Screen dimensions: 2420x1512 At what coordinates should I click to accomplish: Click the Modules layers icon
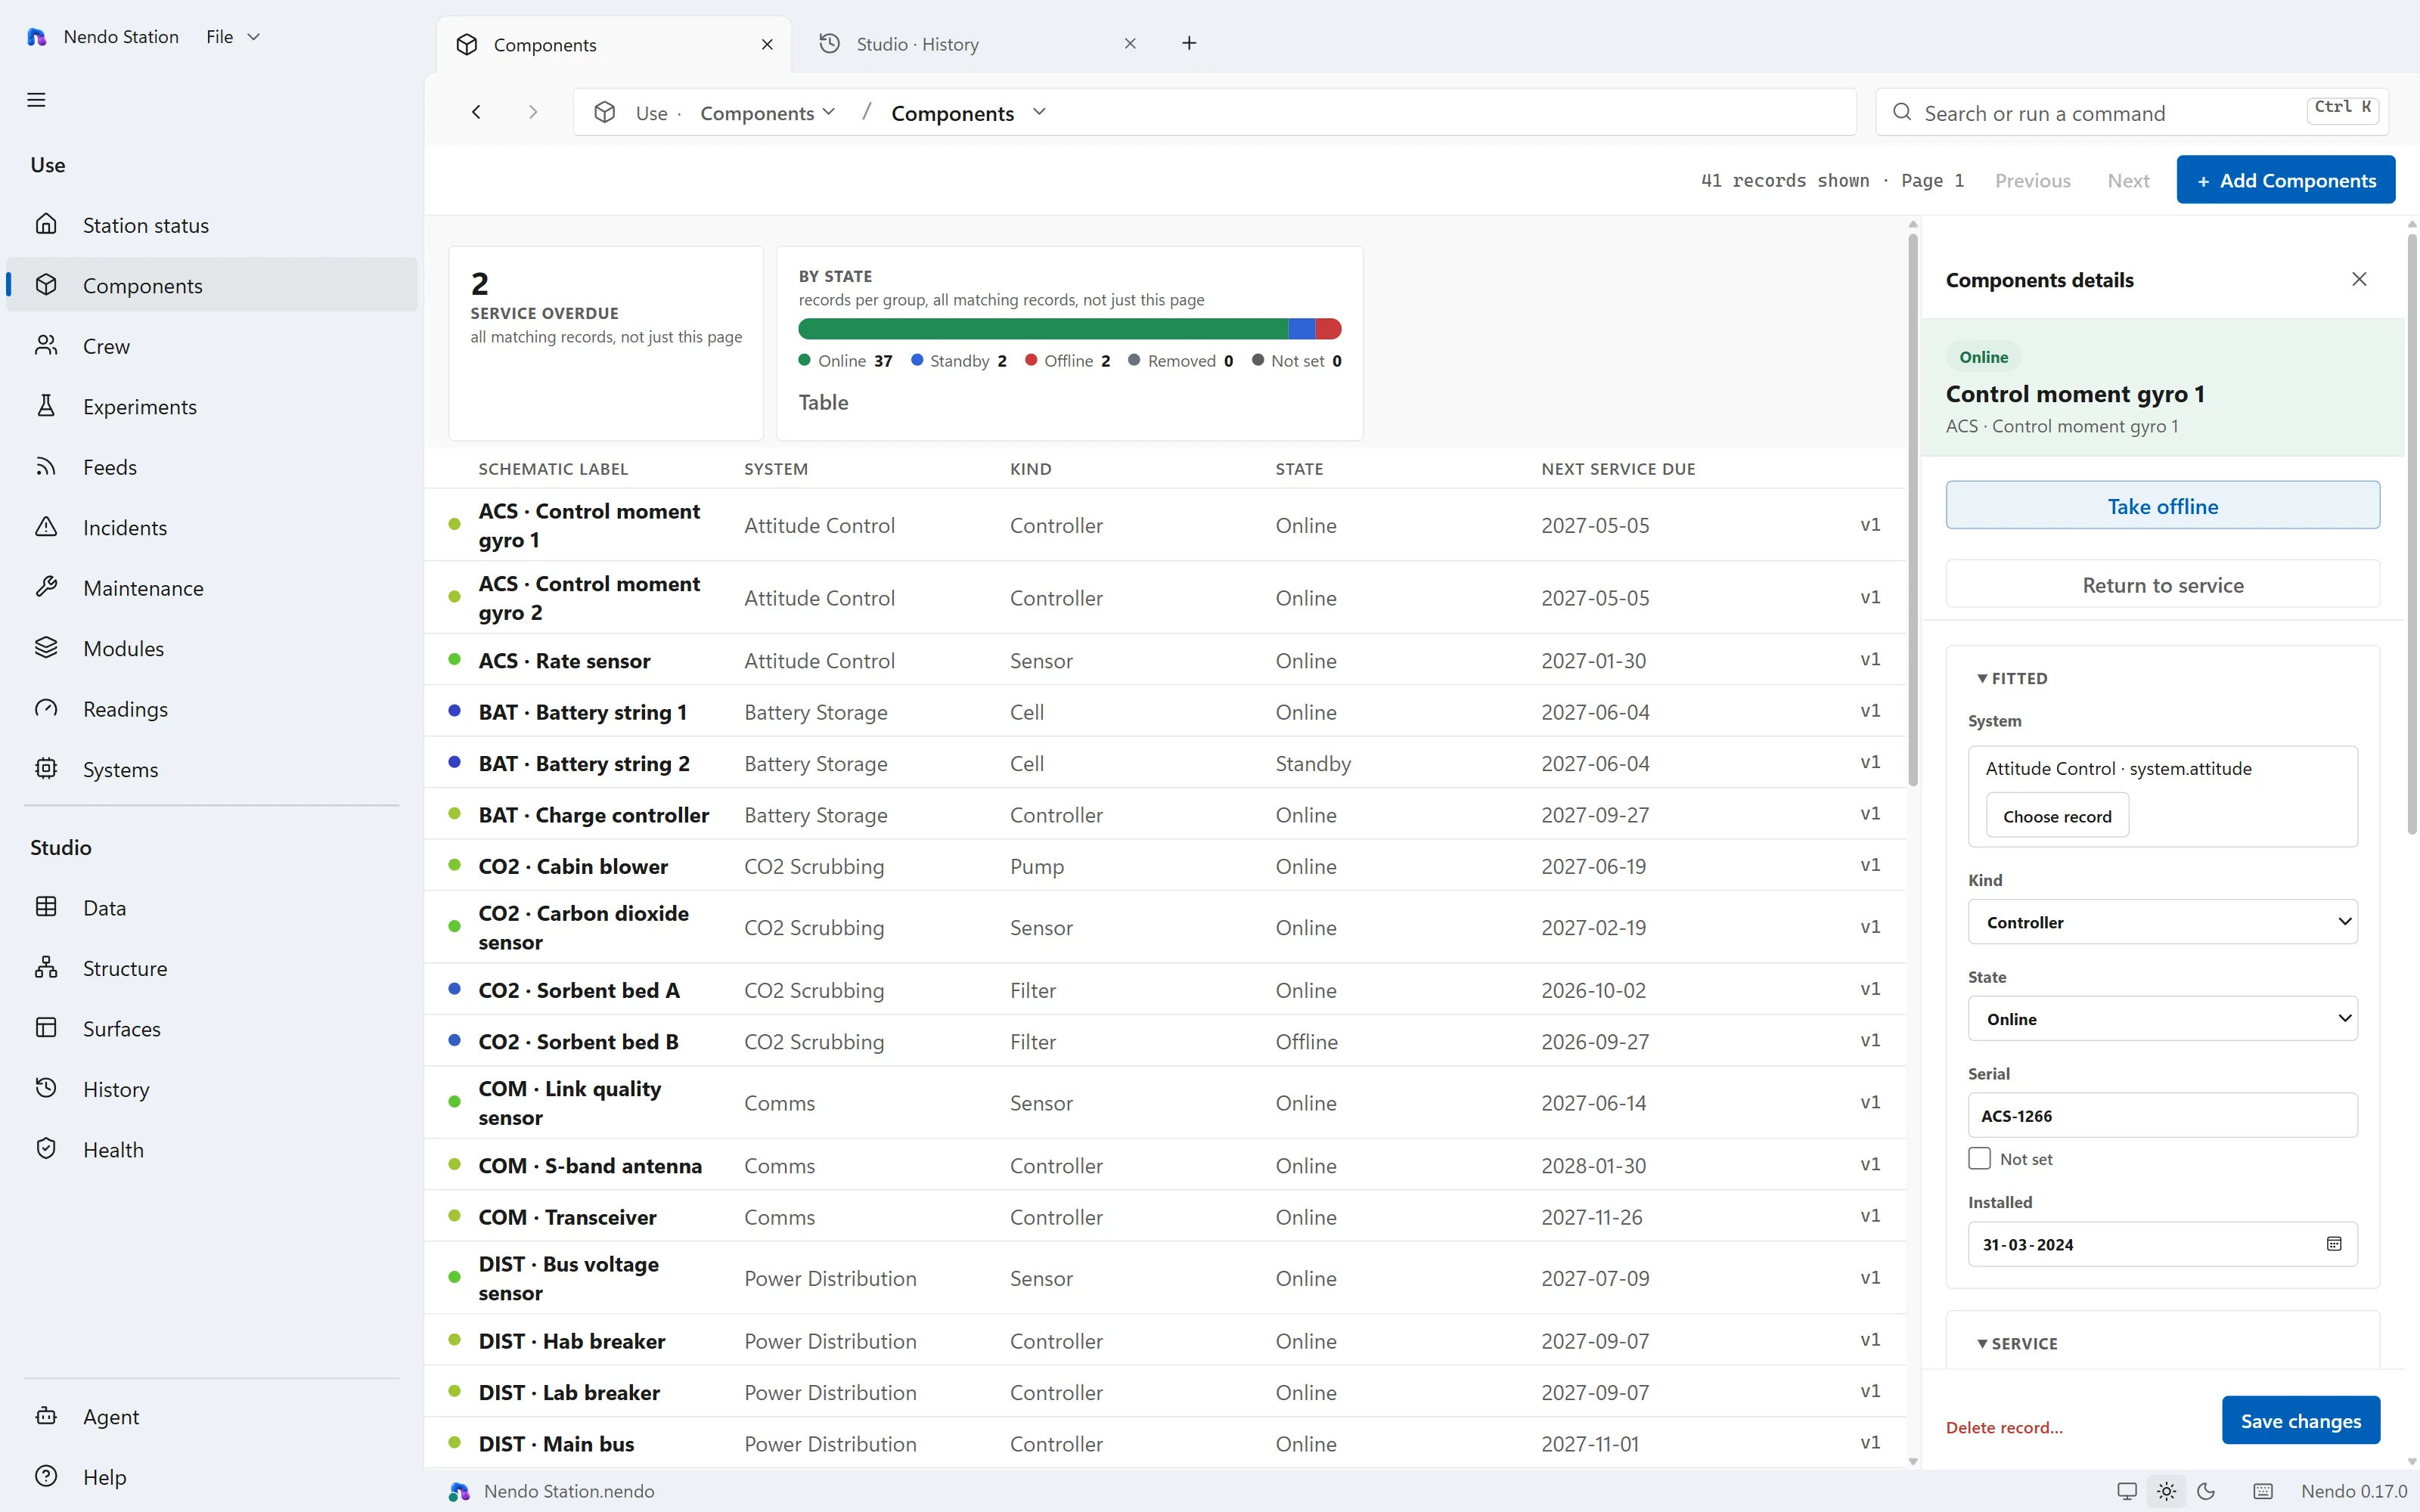tap(46, 647)
